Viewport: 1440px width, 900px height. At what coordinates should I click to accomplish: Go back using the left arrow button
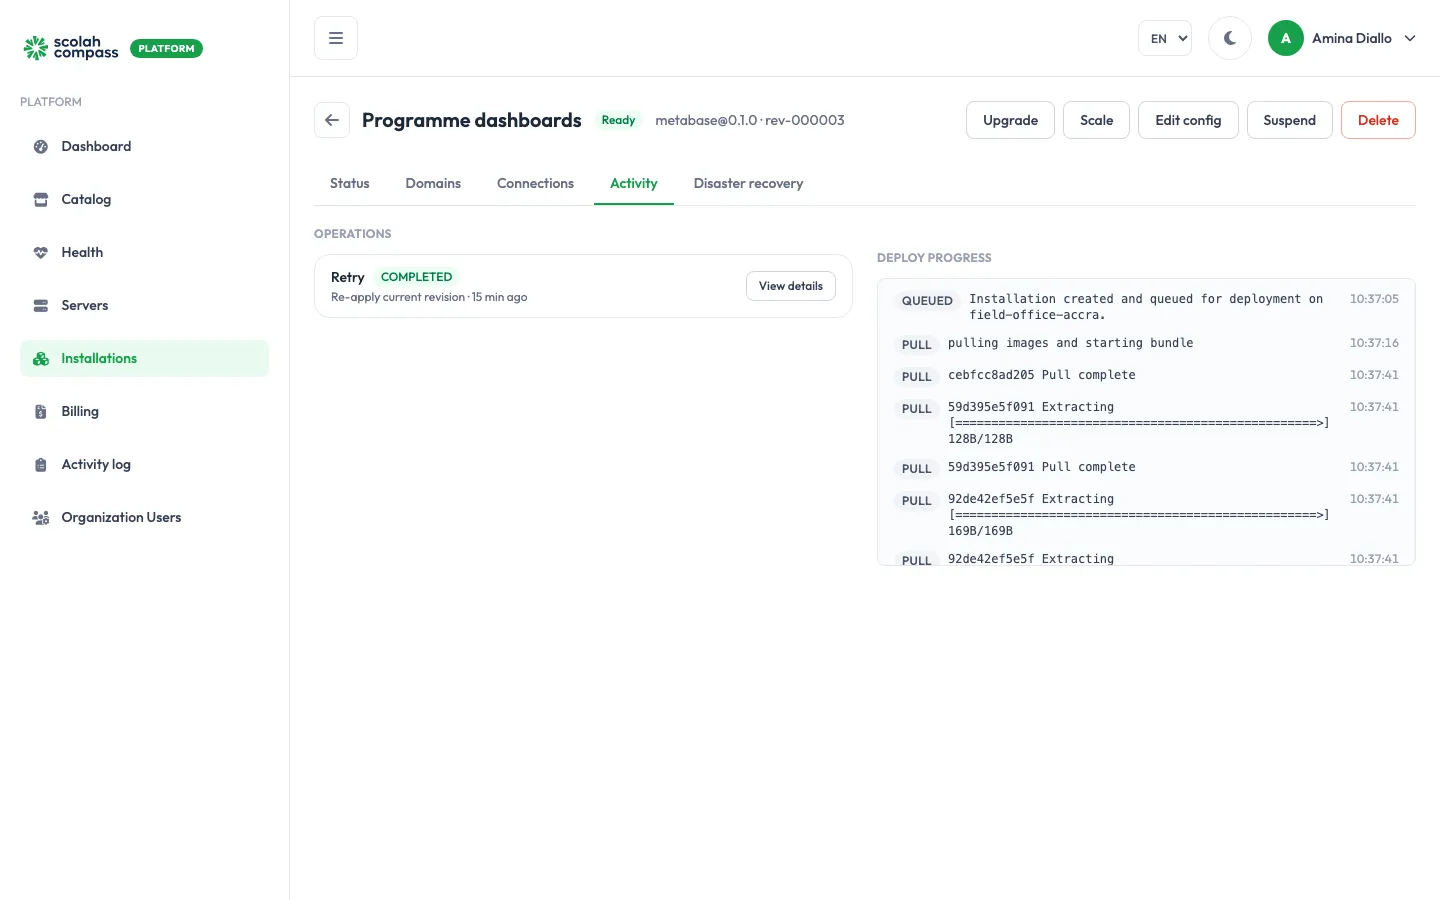click(x=332, y=120)
